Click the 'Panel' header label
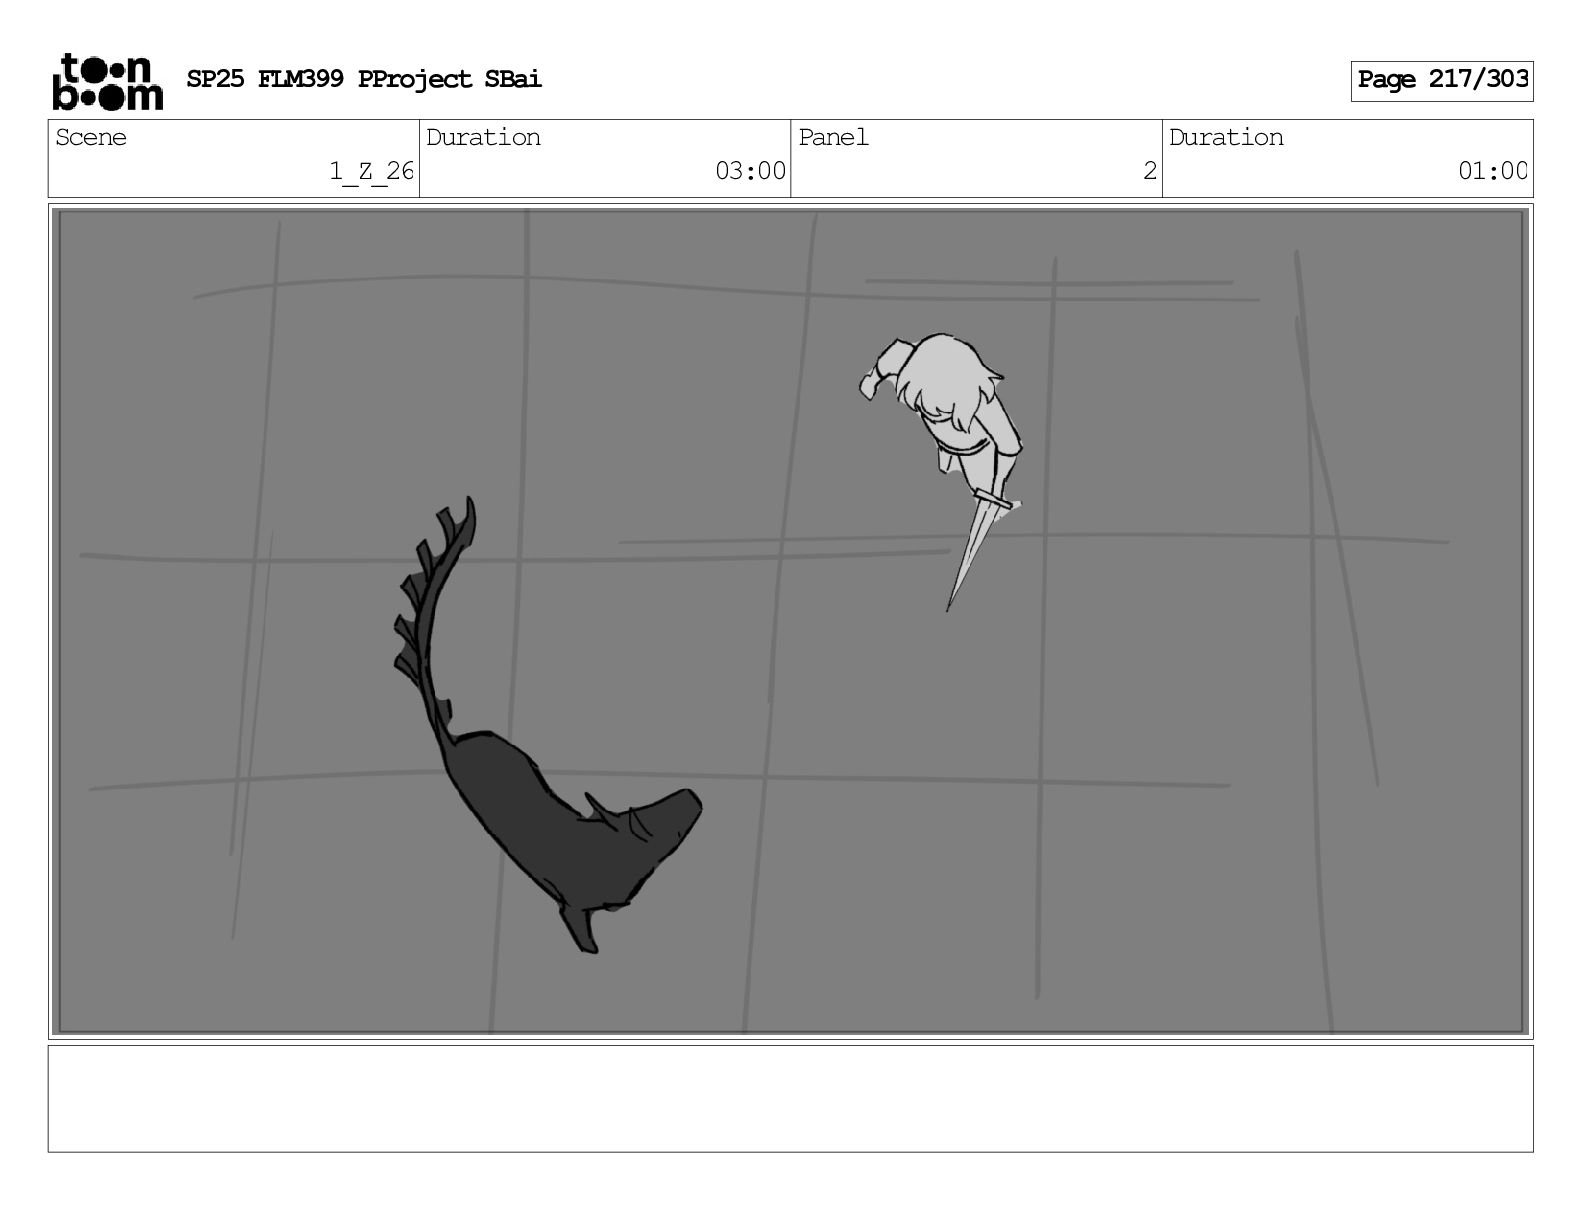This screenshot has height=1224, width=1584. [833, 137]
